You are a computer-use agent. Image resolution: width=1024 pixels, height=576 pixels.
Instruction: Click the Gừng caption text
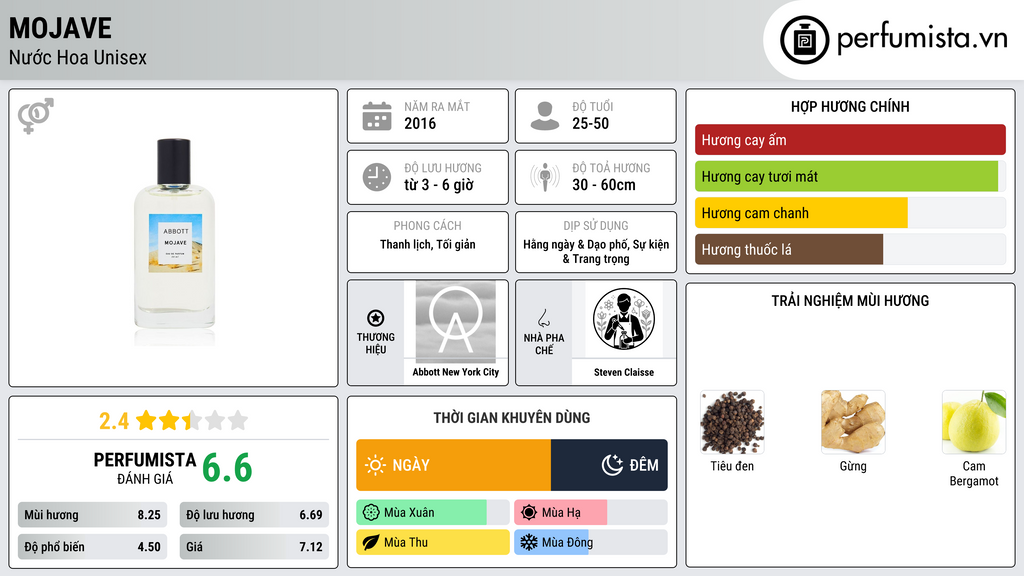point(853,466)
